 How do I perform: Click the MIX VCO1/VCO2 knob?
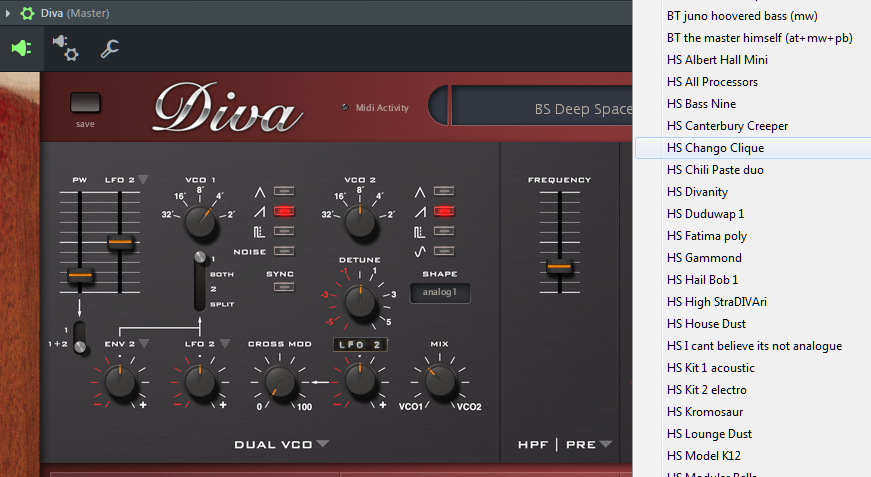click(440, 382)
